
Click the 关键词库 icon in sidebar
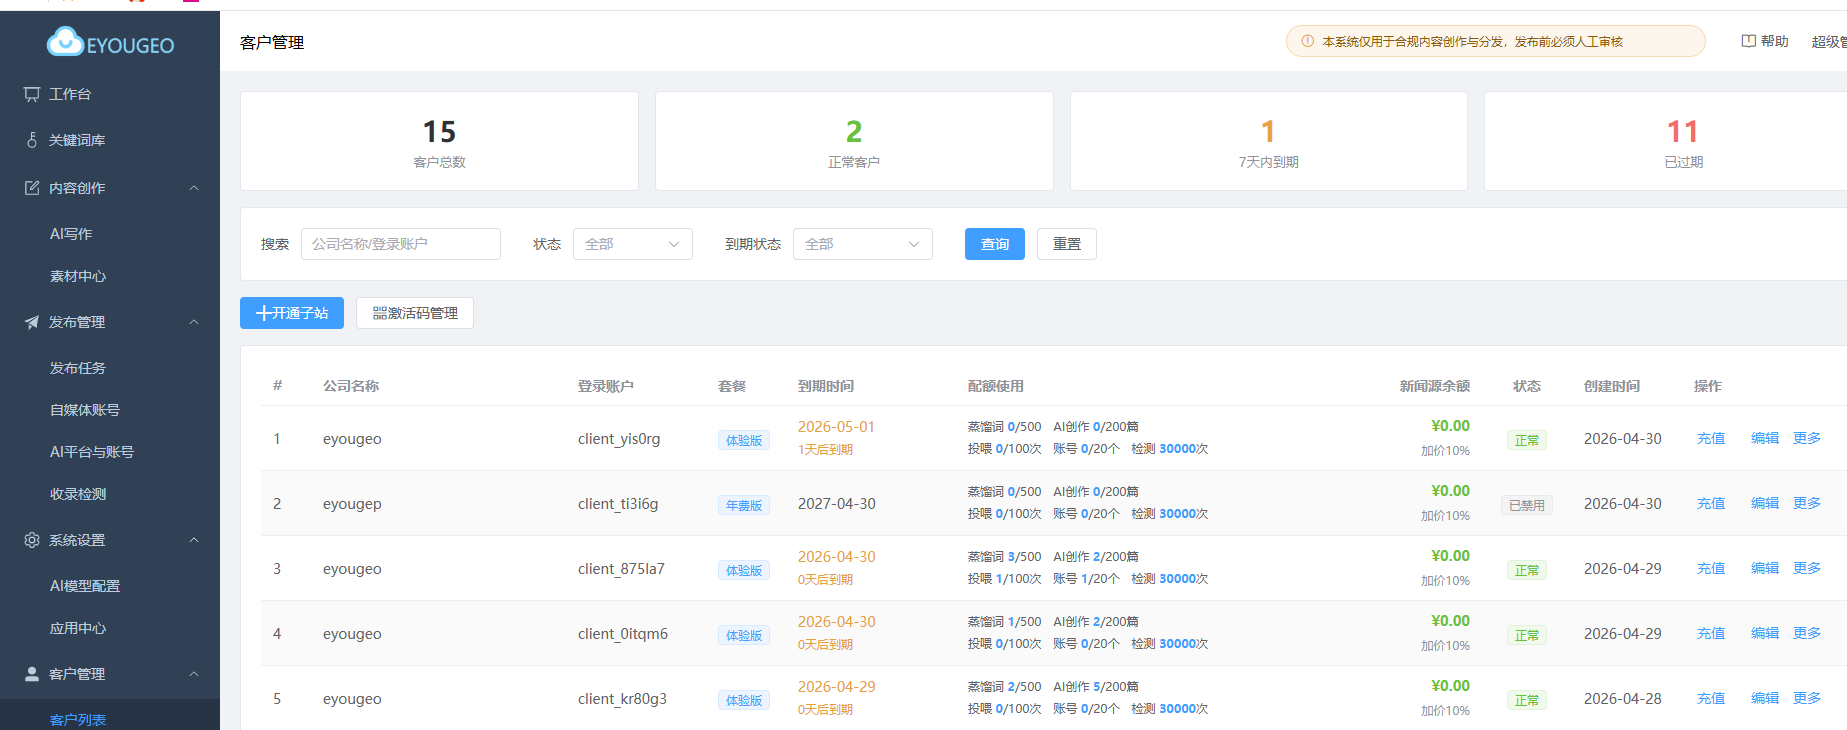coord(32,140)
